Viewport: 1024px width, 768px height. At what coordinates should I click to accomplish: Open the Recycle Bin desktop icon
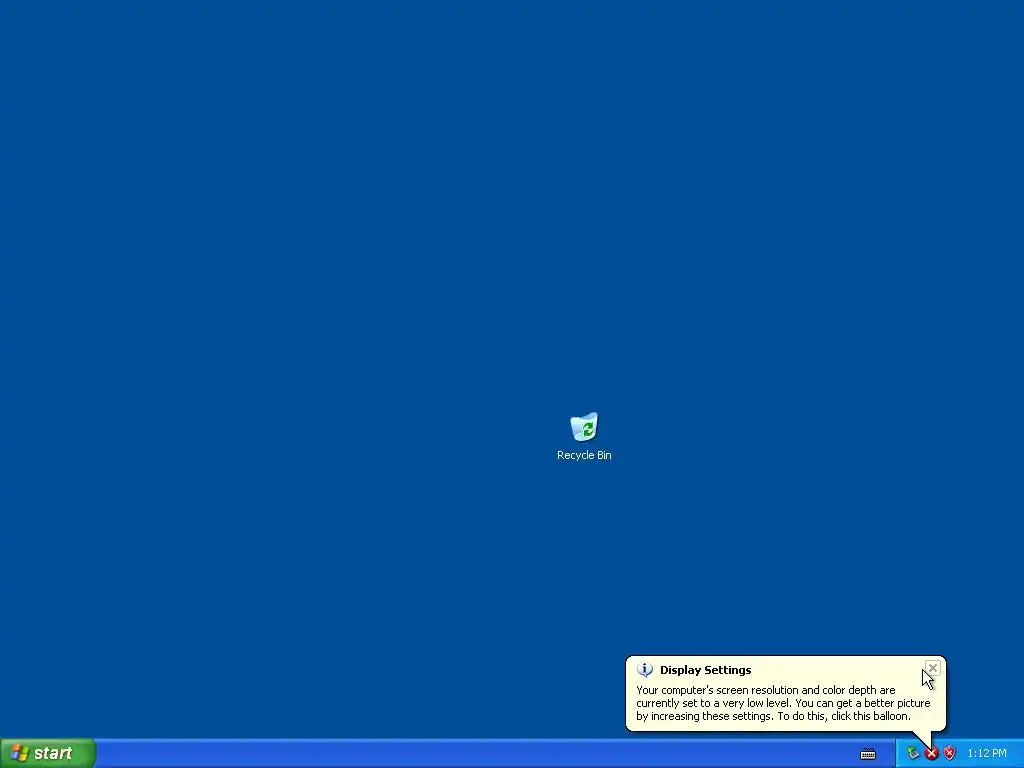584,427
